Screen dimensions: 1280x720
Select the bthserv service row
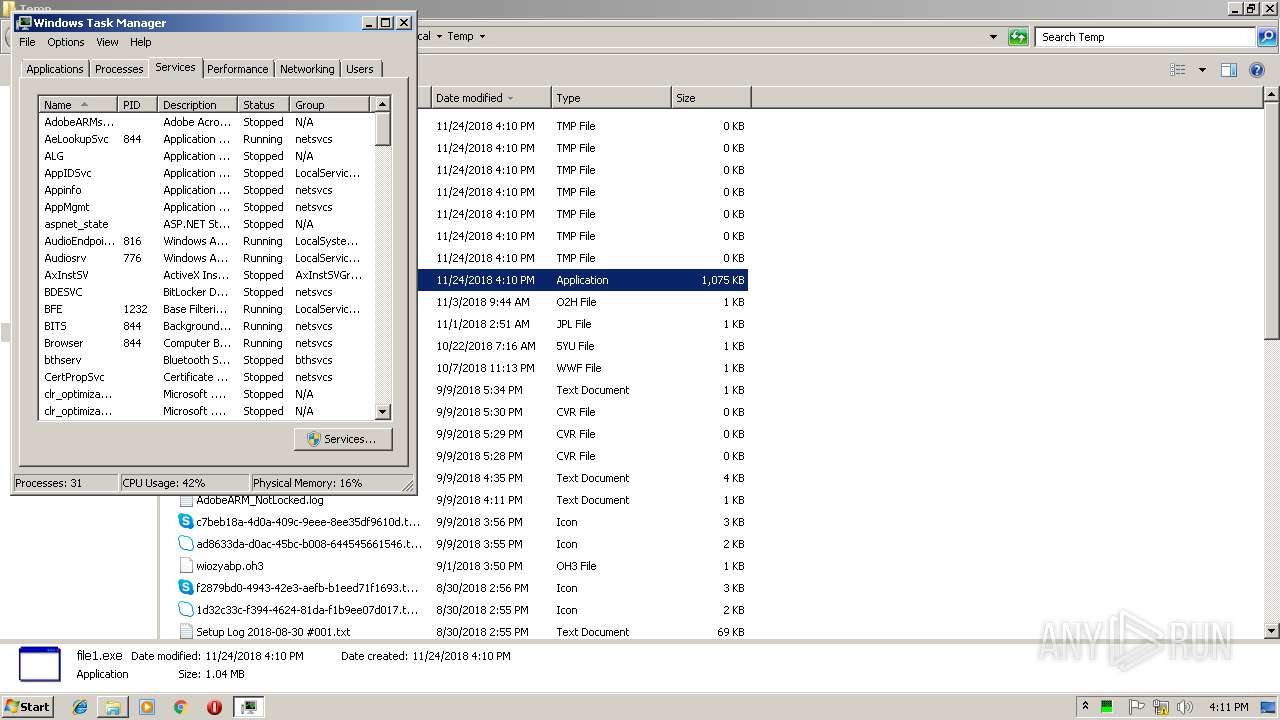[206, 360]
